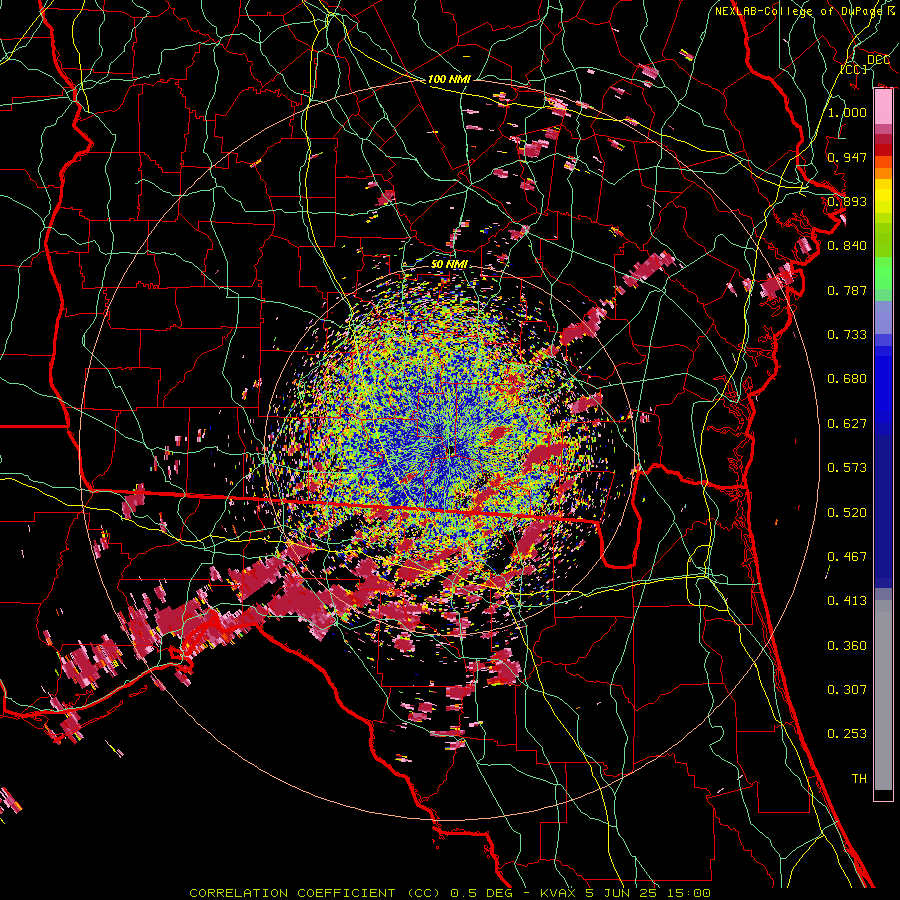Viewport: 900px width, 900px height.
Task: Pick the gray color bar segment
Action: click(x=883, y=695)
